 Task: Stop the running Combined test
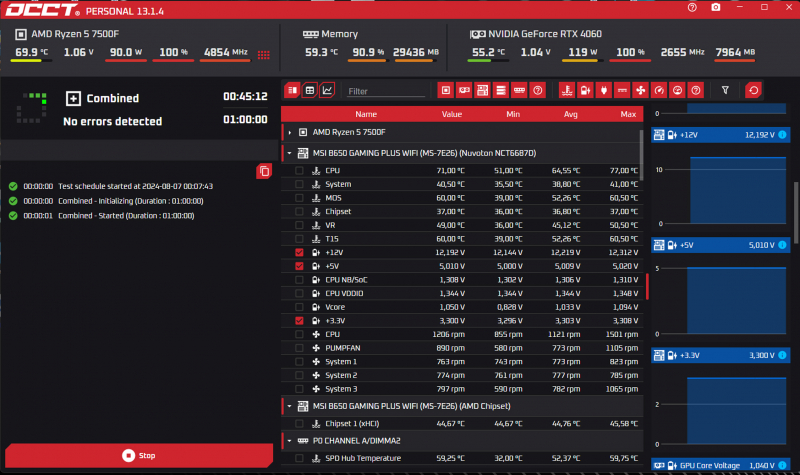pos(139,456)
